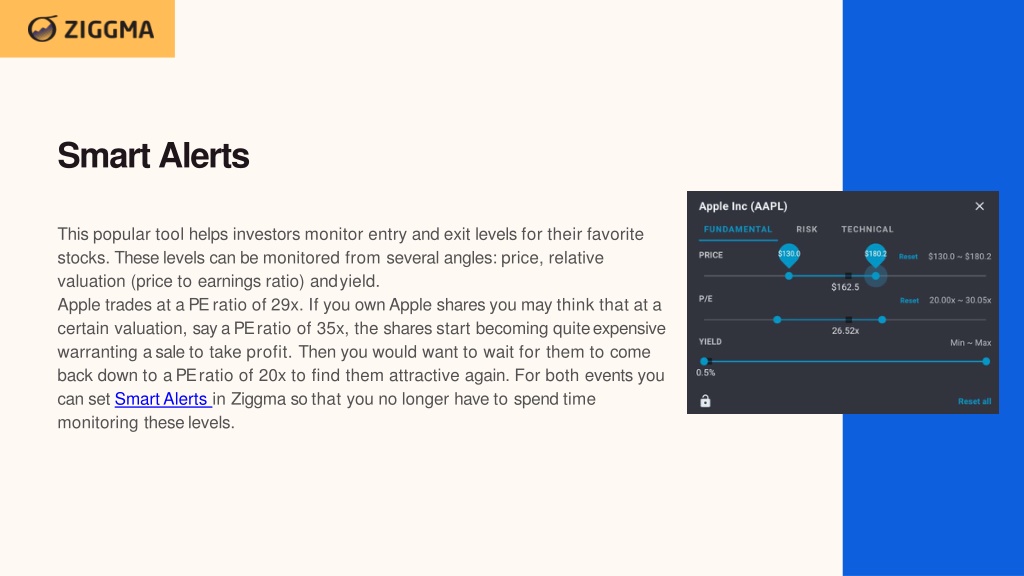Click Reset all in the panel

pos(974,401)
